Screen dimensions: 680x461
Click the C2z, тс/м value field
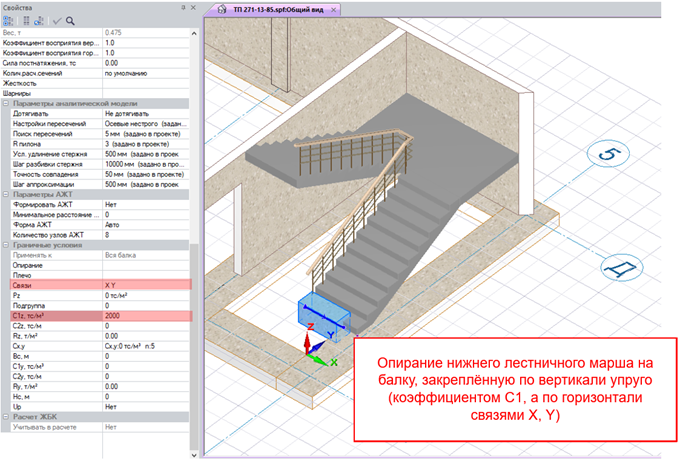click(146, 326)
